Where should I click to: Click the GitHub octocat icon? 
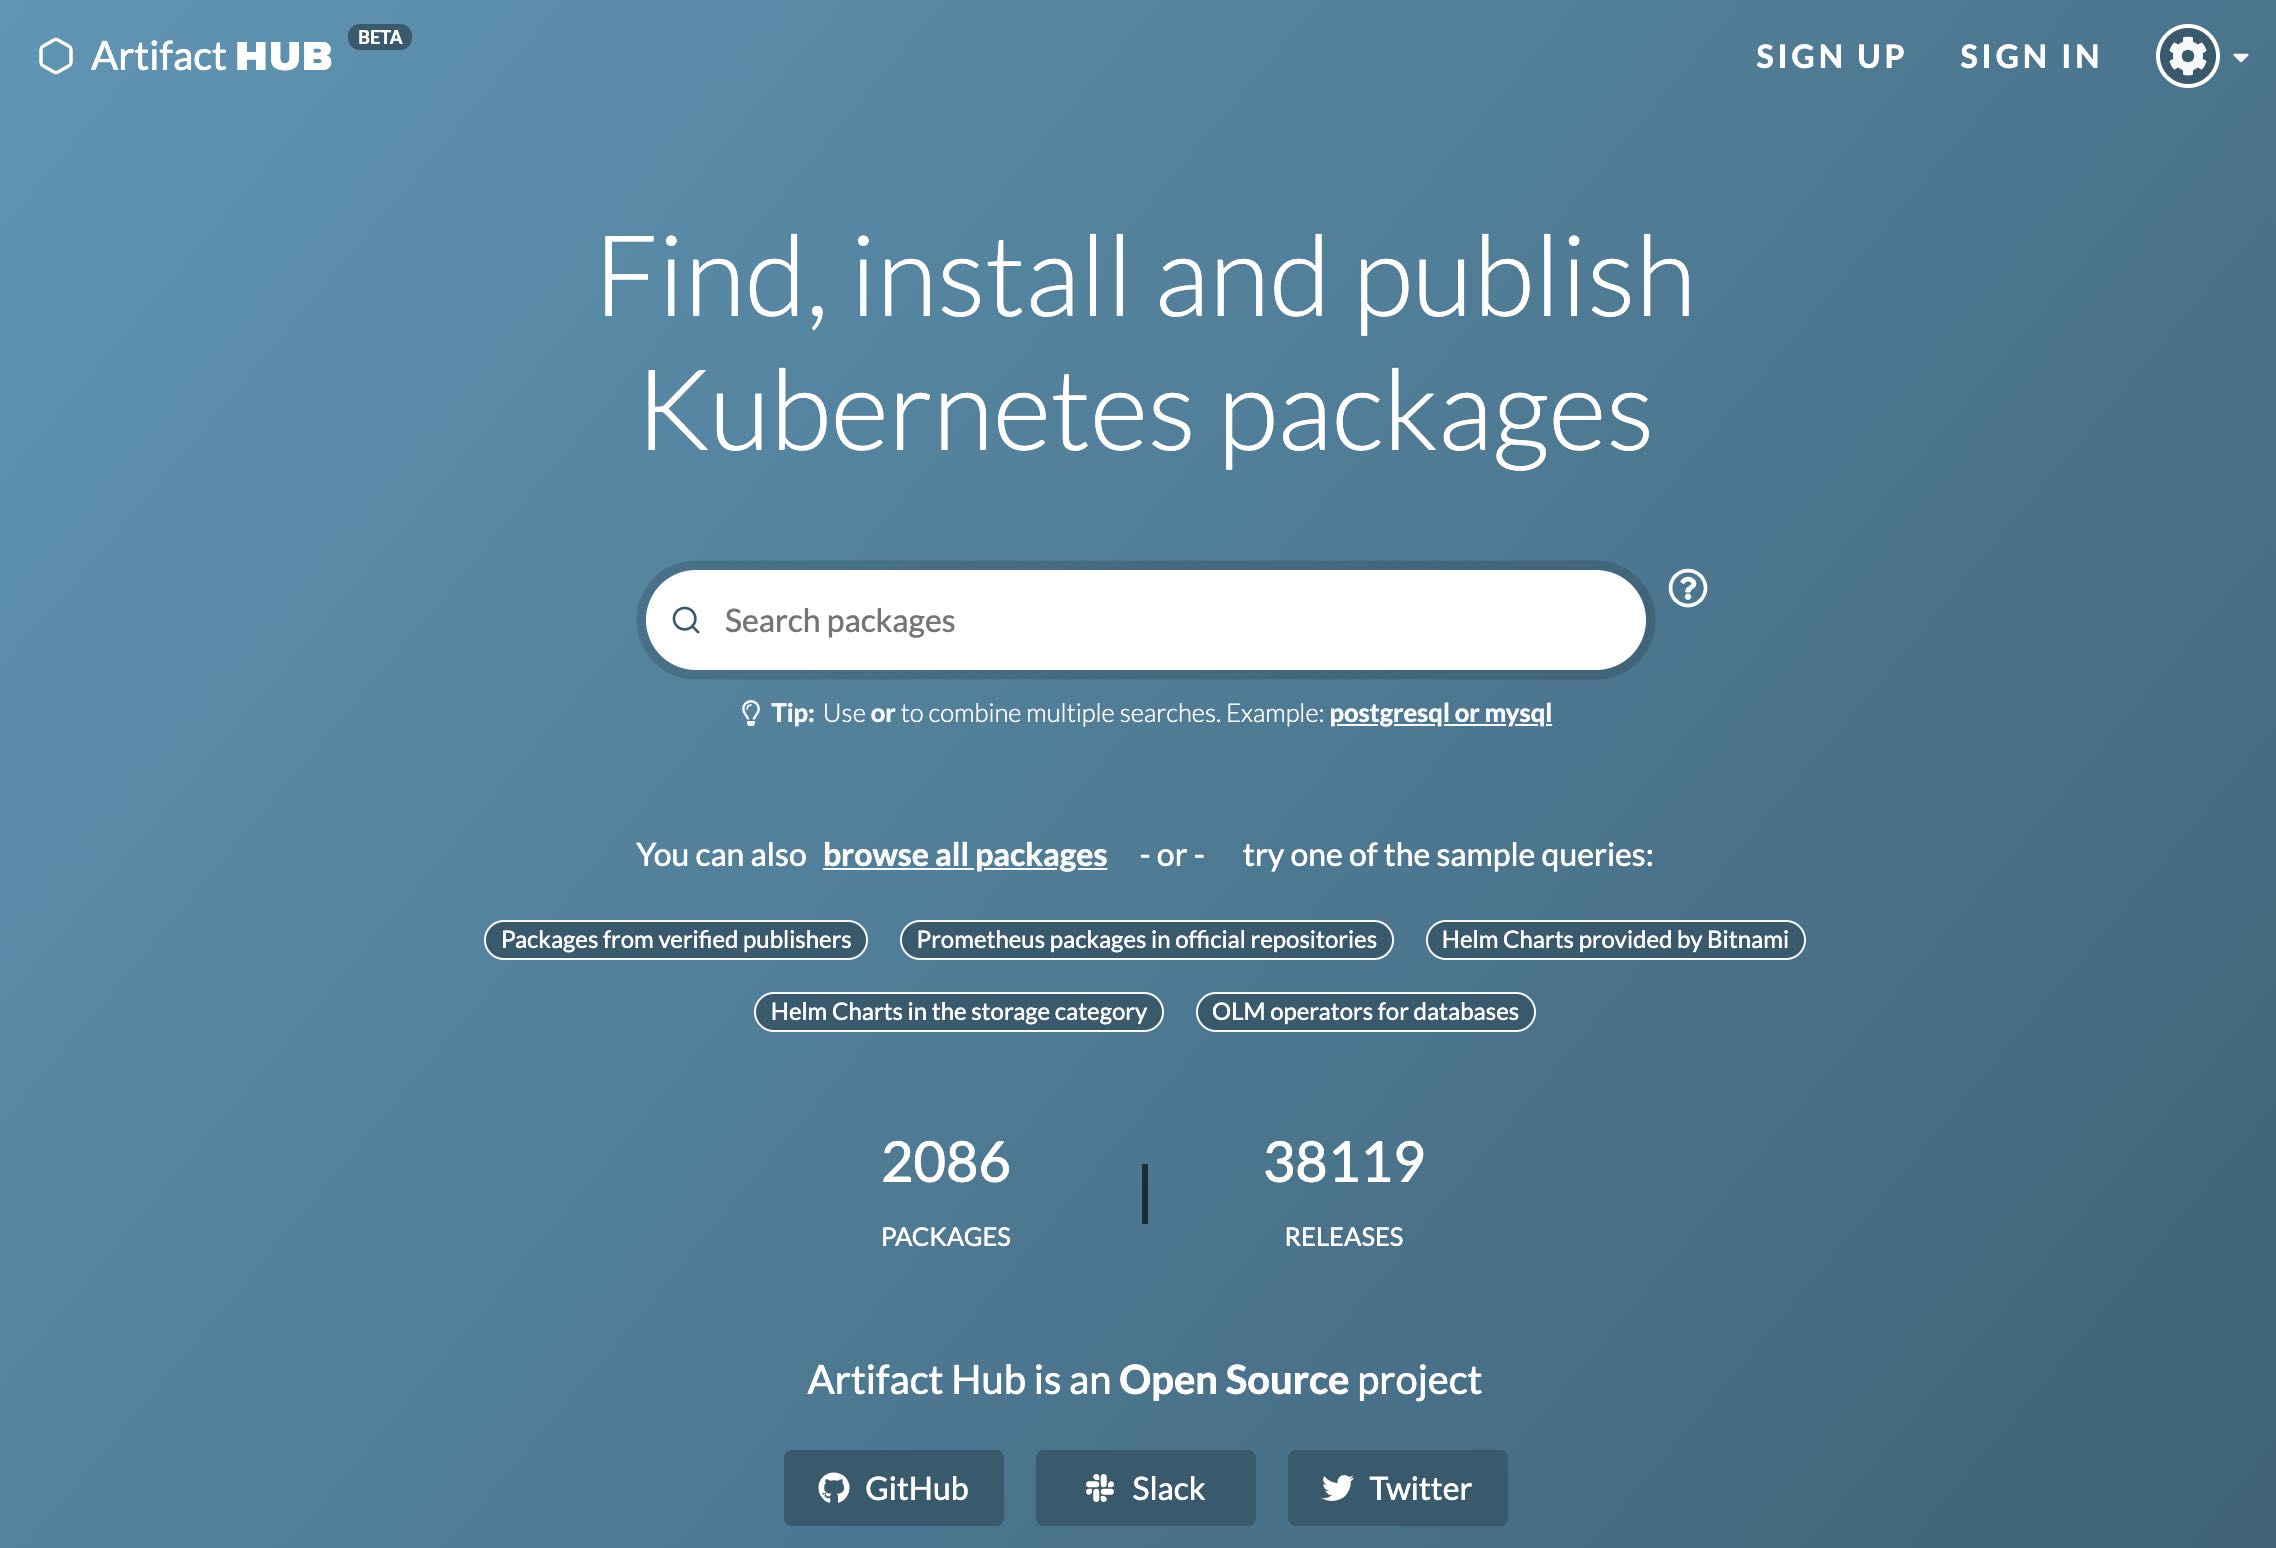point(833,1488)
